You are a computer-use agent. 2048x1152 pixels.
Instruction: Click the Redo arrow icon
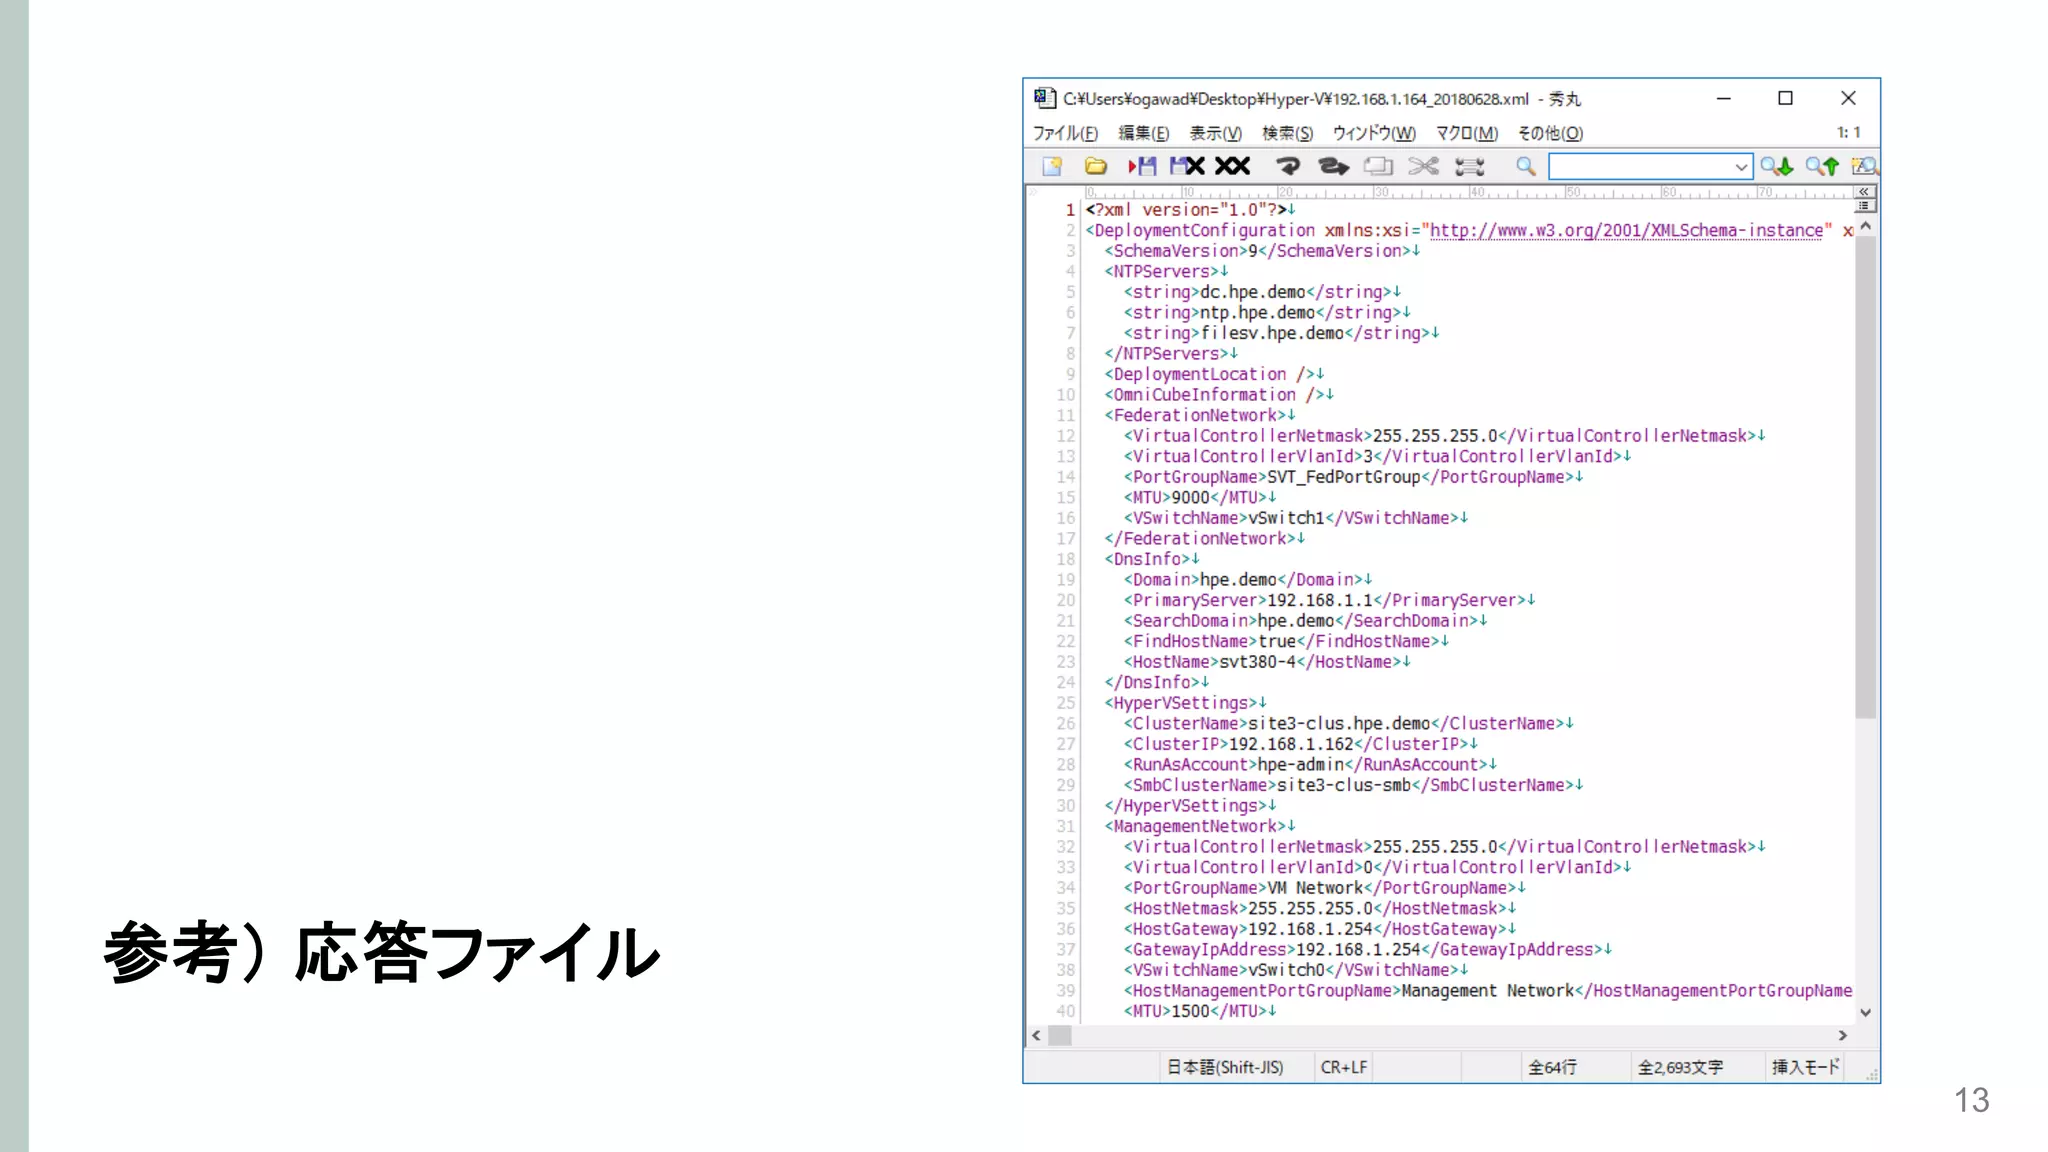[1333, 167]
